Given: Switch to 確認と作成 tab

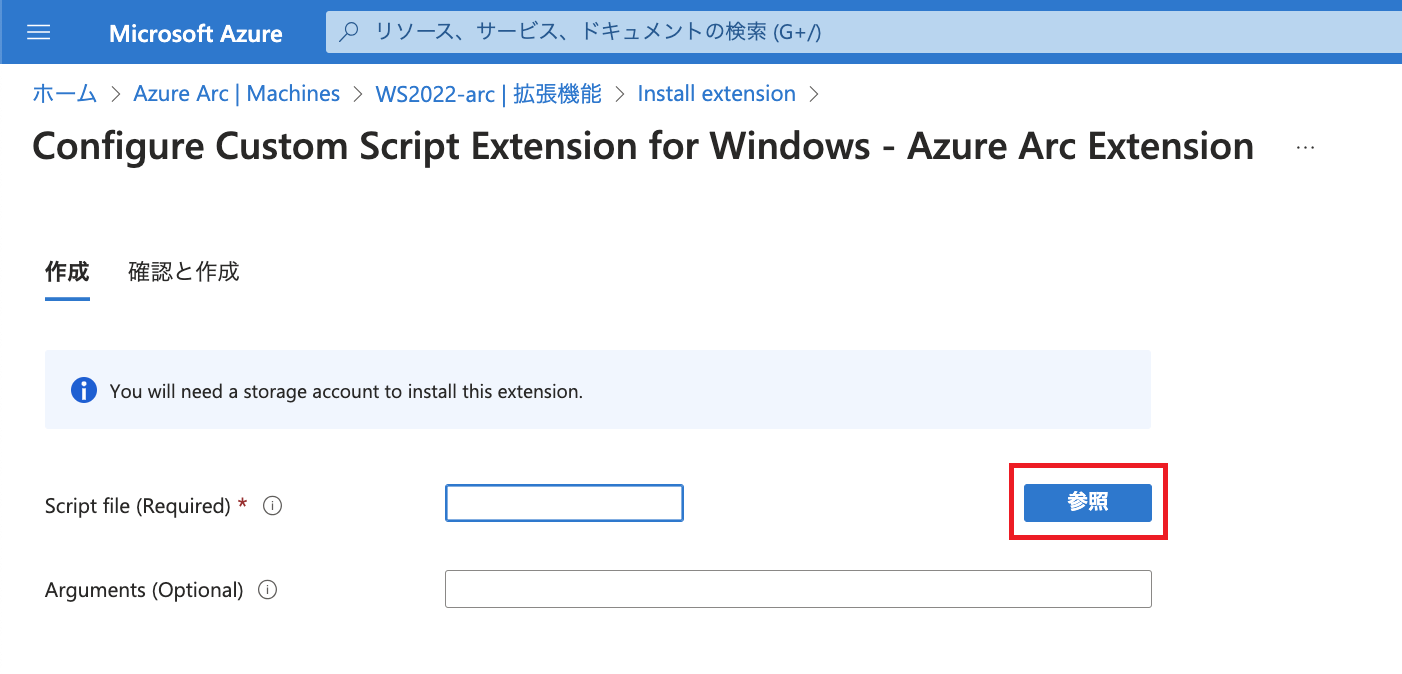Looking at the screenshot, I should (x=184, y=272).
